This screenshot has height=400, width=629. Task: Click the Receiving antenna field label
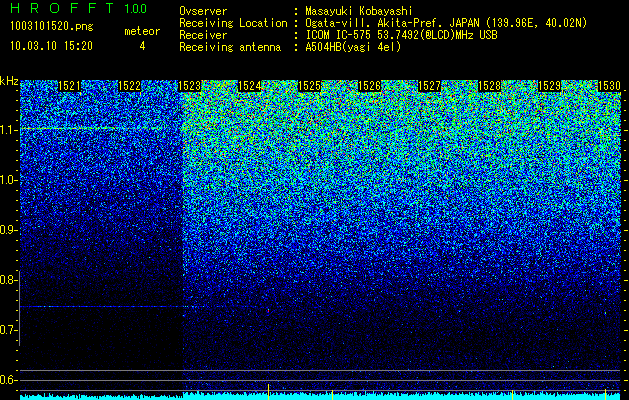[230, 47]
